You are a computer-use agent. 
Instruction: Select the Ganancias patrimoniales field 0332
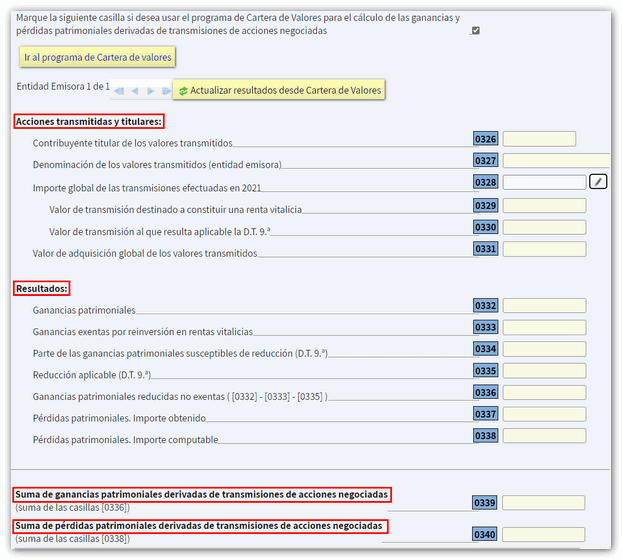tap(544, 306)
